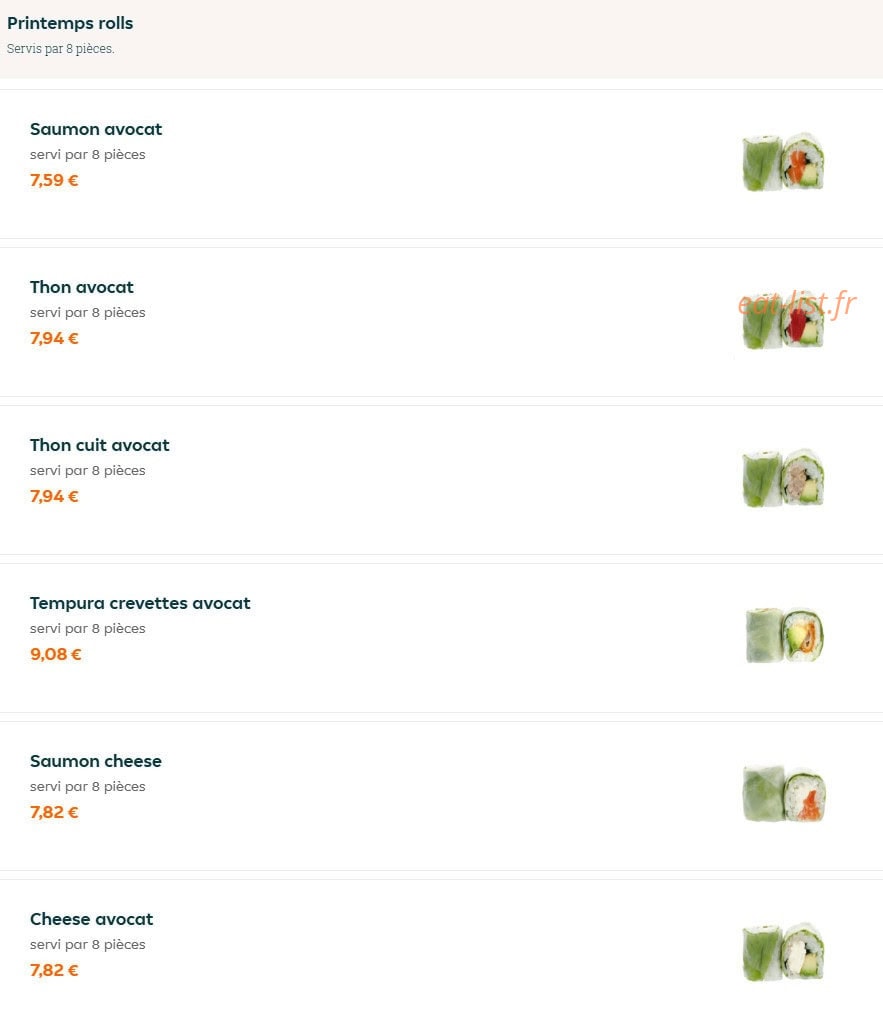Open the Cheese avocat roll image

(x=783, y=952)
